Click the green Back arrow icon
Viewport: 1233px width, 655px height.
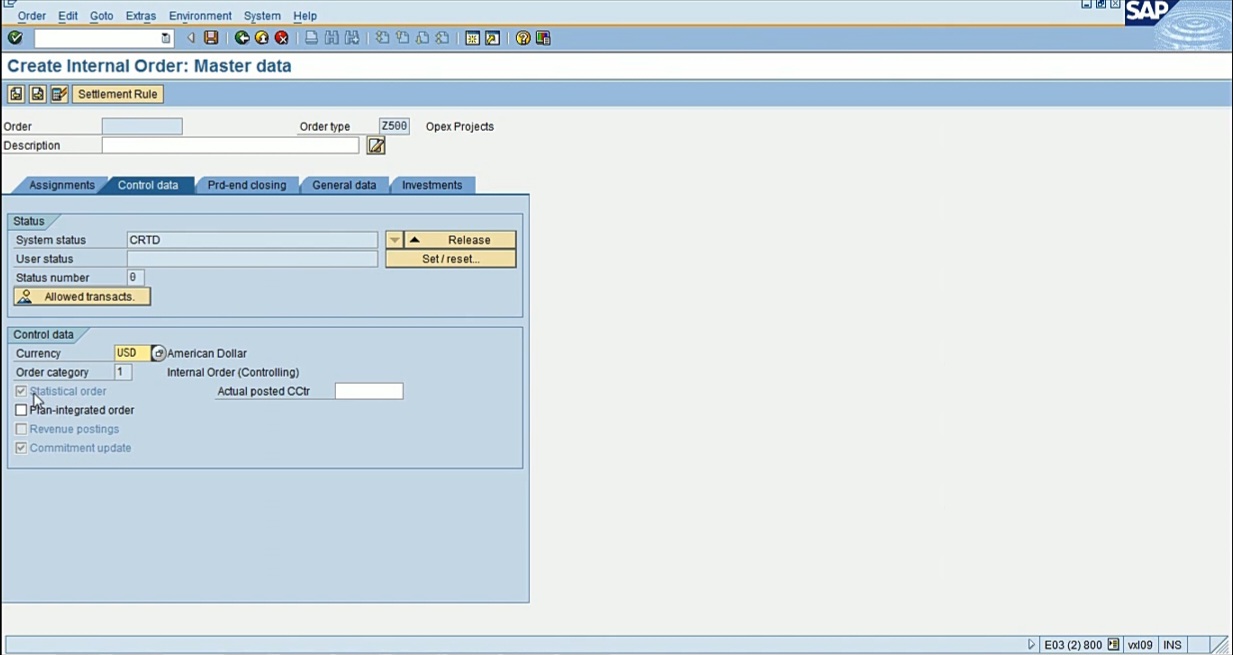tap(242, 38)
